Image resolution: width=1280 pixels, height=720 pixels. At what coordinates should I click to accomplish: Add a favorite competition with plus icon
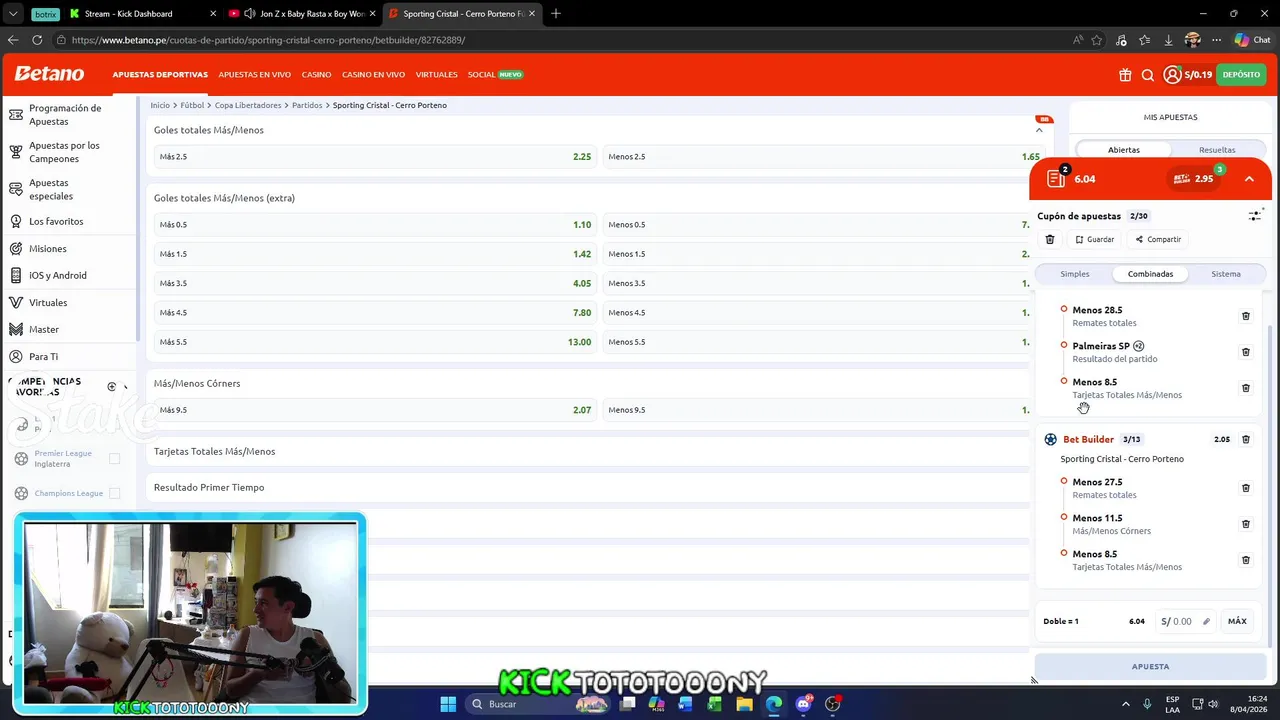tap(112, 387)
